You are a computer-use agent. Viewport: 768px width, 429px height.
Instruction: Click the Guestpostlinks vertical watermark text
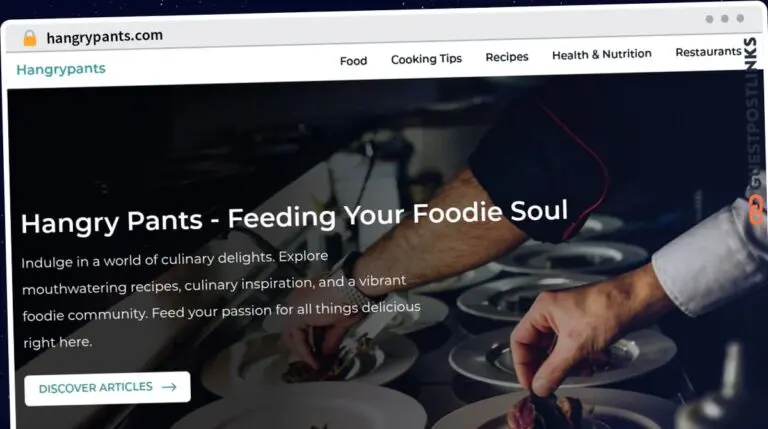click(754, 113)
